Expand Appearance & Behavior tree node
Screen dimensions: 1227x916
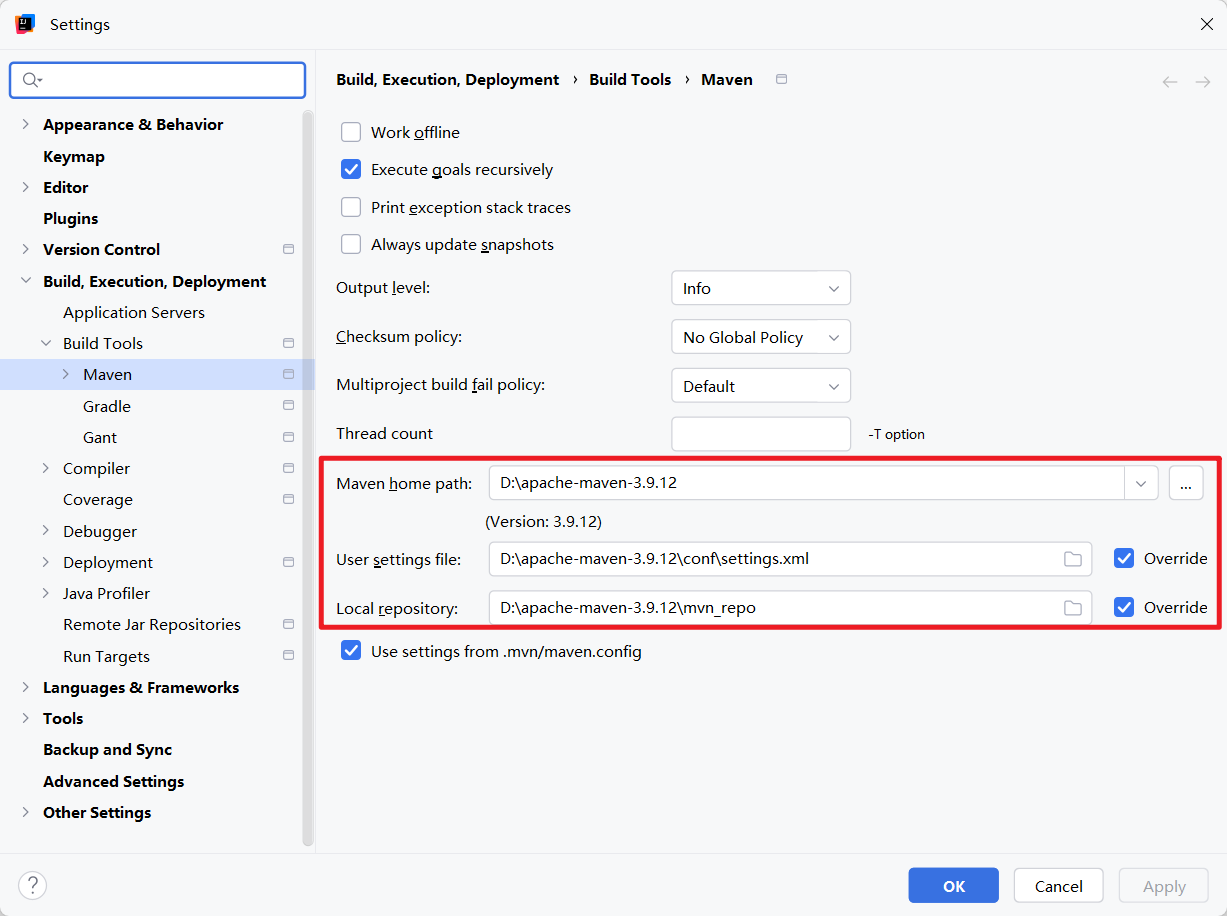coord(26,124)
